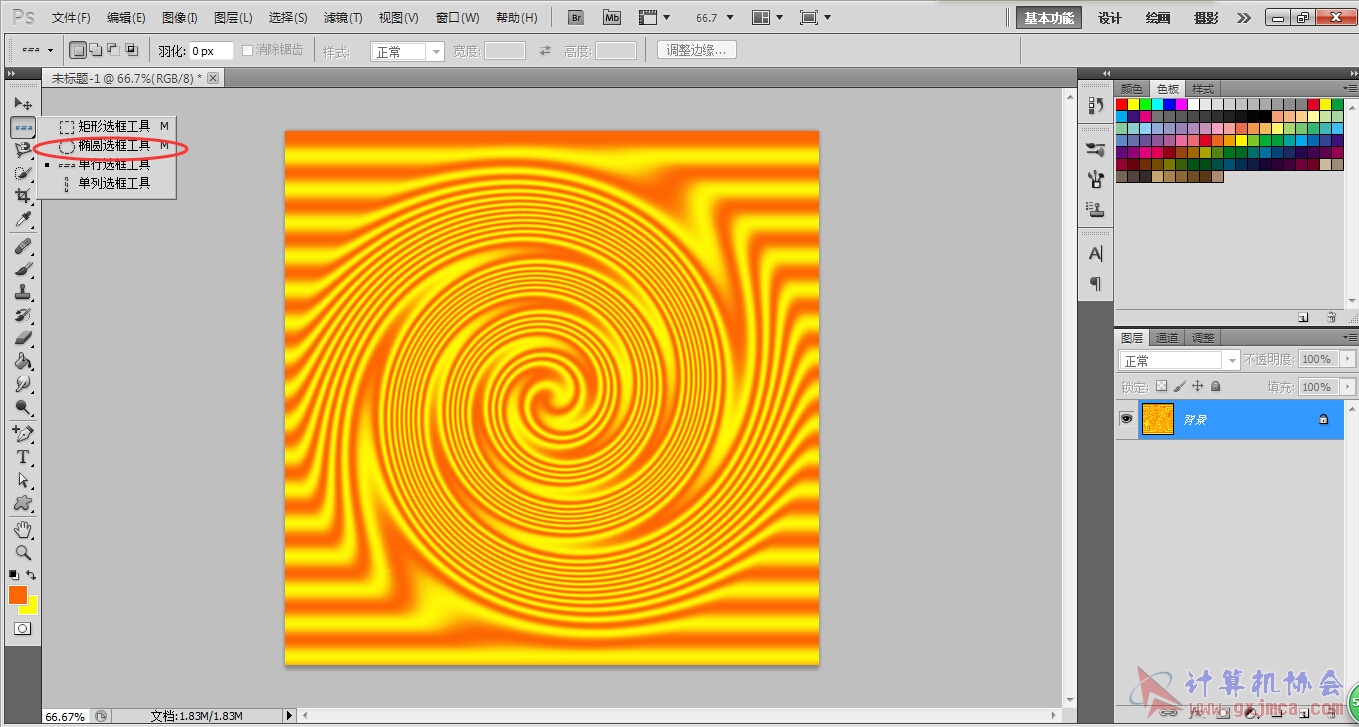Click the delete swatch trash icon

pos(1331,317)
